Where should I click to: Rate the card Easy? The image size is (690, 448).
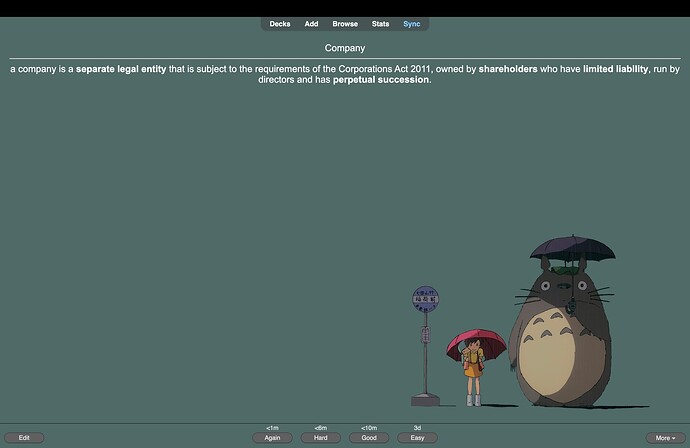pyautogui.click(x=418, y=438)
